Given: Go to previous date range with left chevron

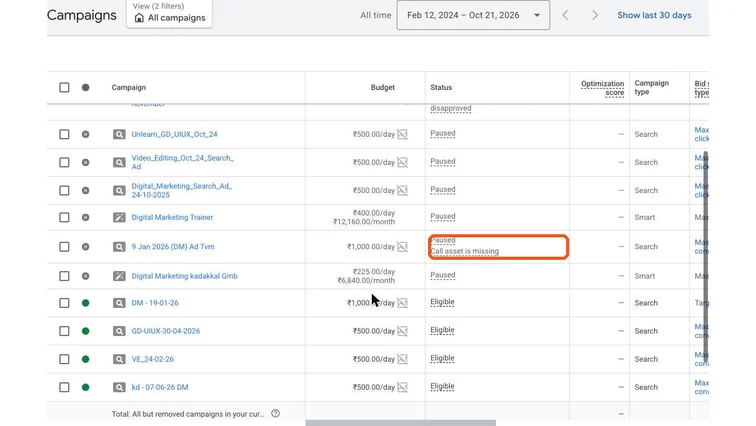Looking at the screenshot, I should (x=565, y=15).
